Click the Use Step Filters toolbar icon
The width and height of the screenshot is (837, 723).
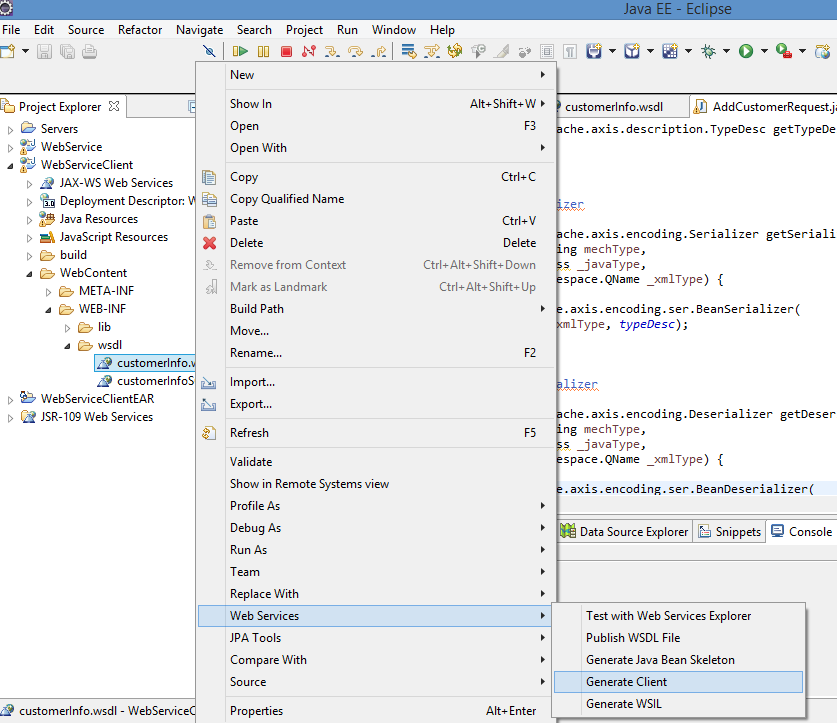431,51
